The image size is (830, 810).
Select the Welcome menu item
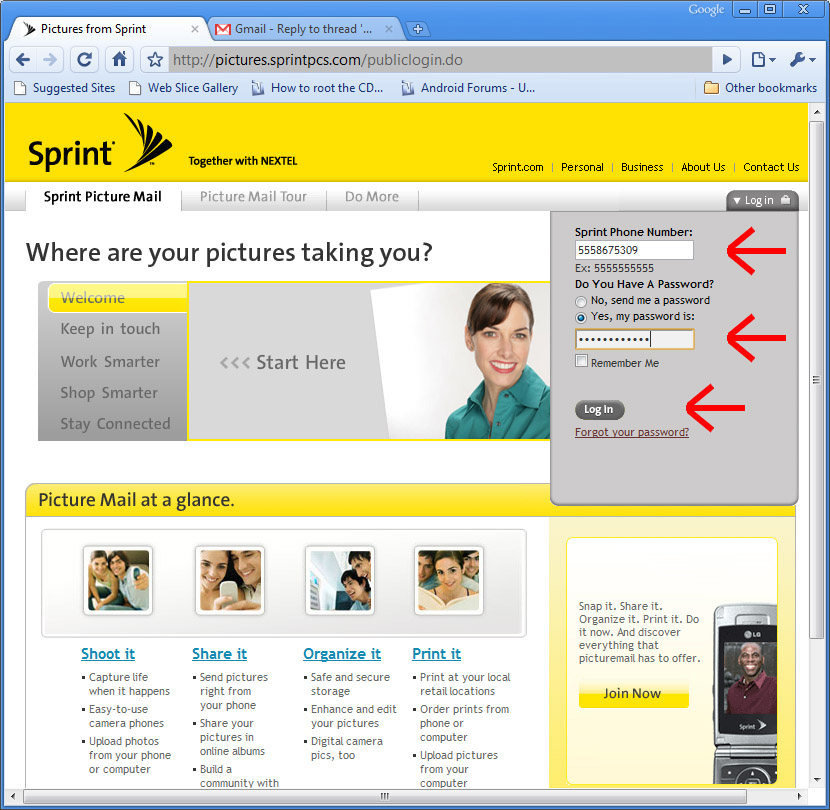(x=118, y=298)
